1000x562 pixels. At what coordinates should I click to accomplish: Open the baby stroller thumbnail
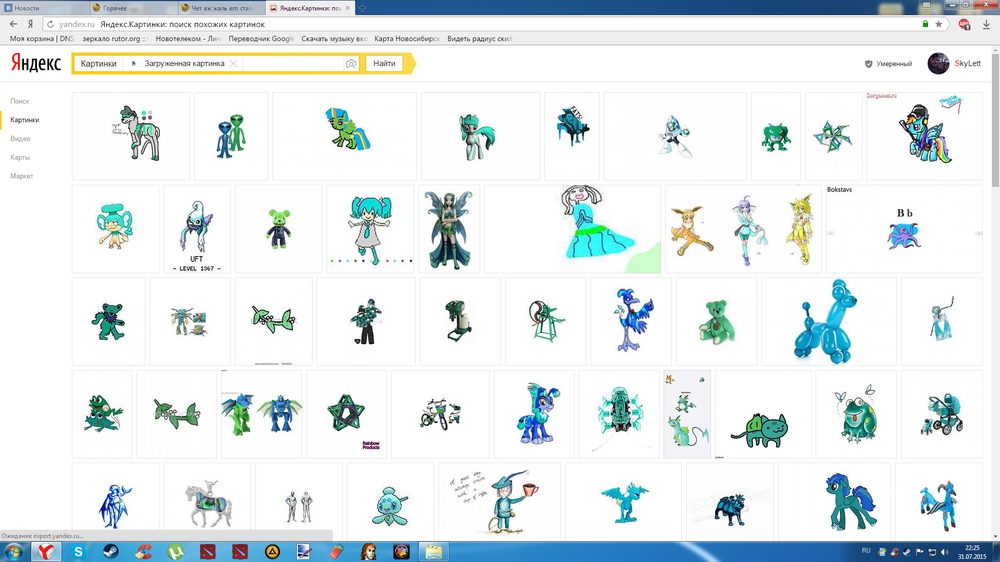coord(942,414)
